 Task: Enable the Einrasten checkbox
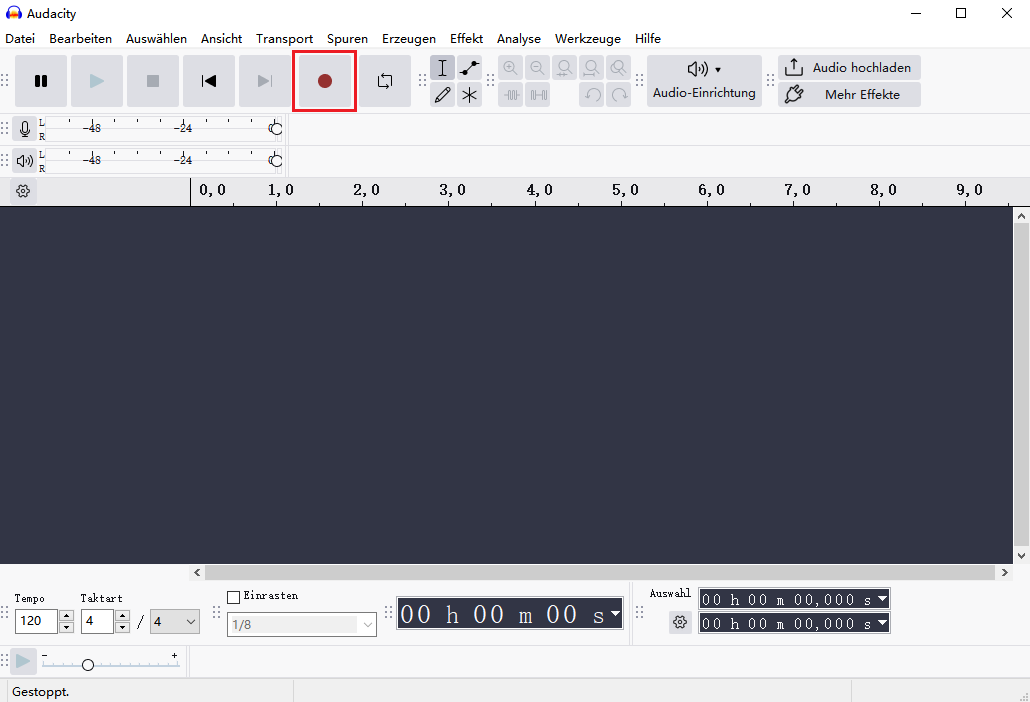pos(233,597)
